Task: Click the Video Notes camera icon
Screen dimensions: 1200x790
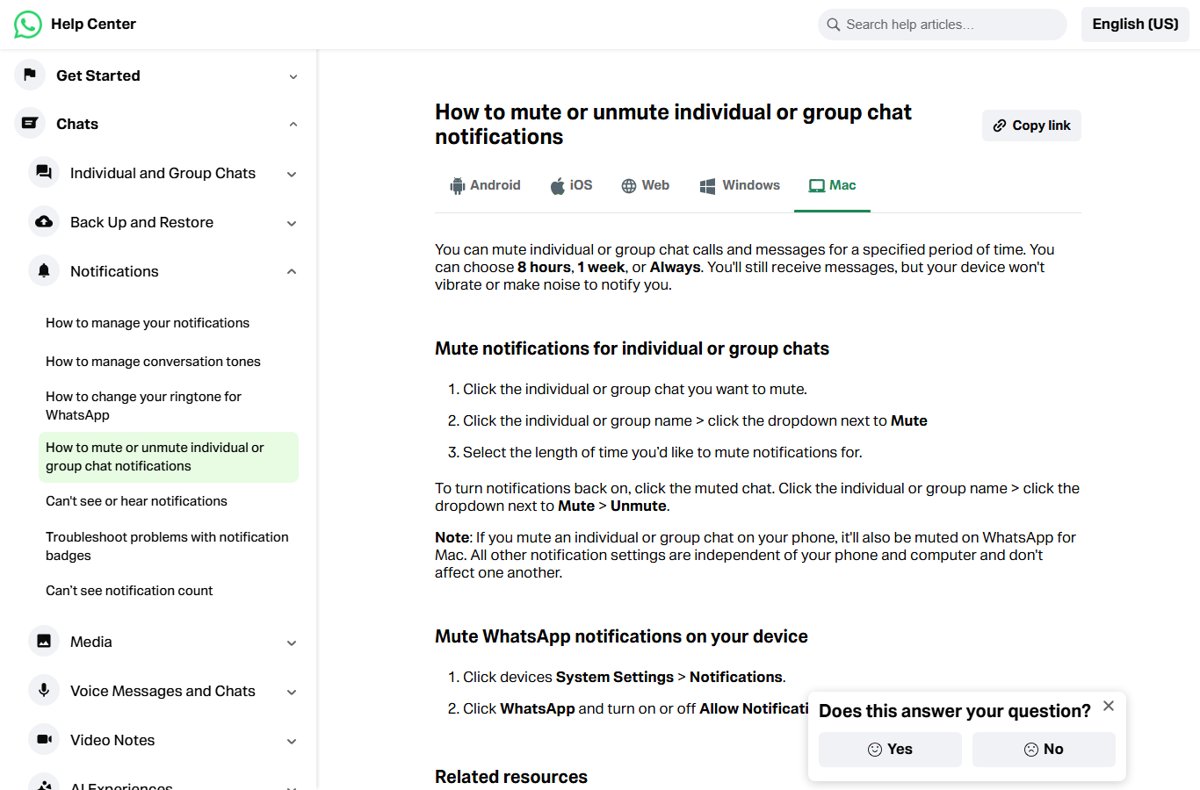Action: [x=44, y=740]
